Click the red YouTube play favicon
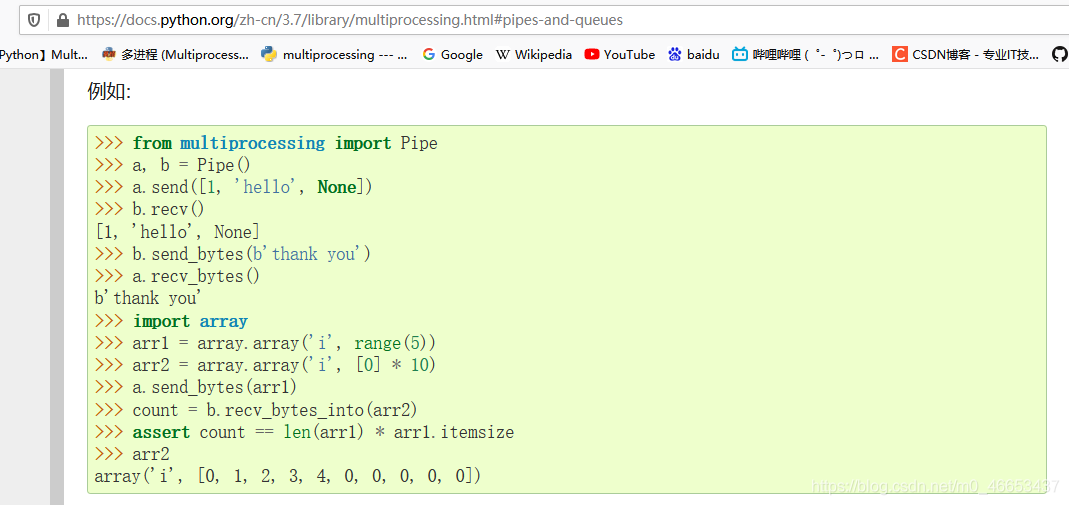This screenshot has height=505, width=1069. tap(592, 55)
